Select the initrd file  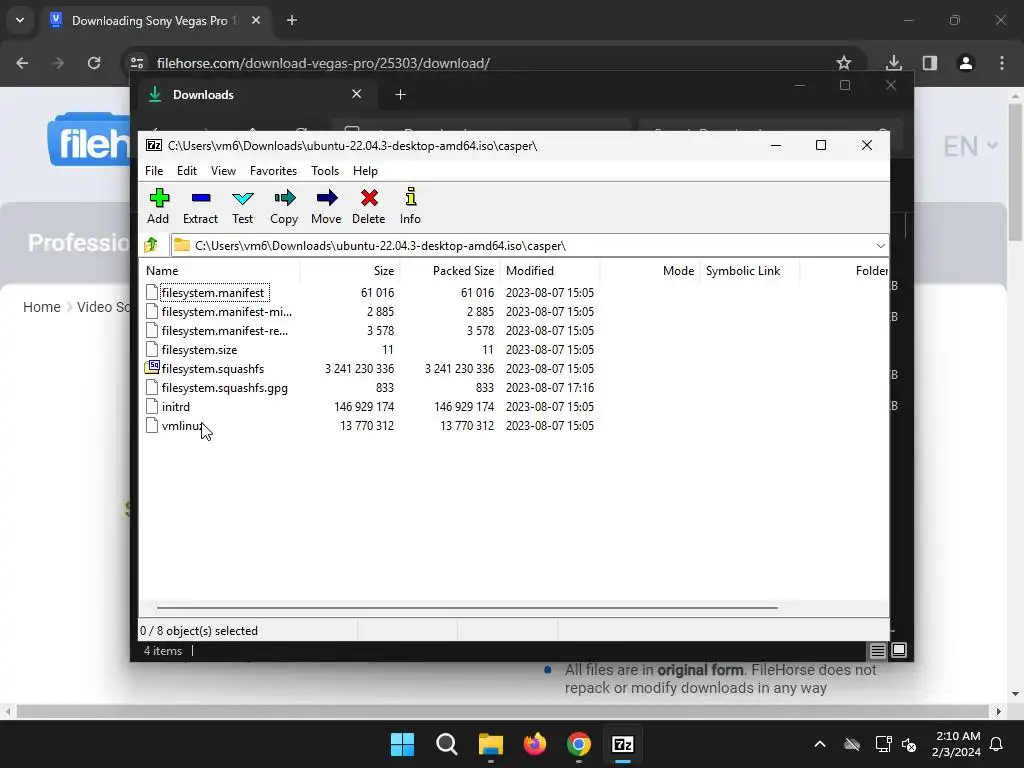176,406
